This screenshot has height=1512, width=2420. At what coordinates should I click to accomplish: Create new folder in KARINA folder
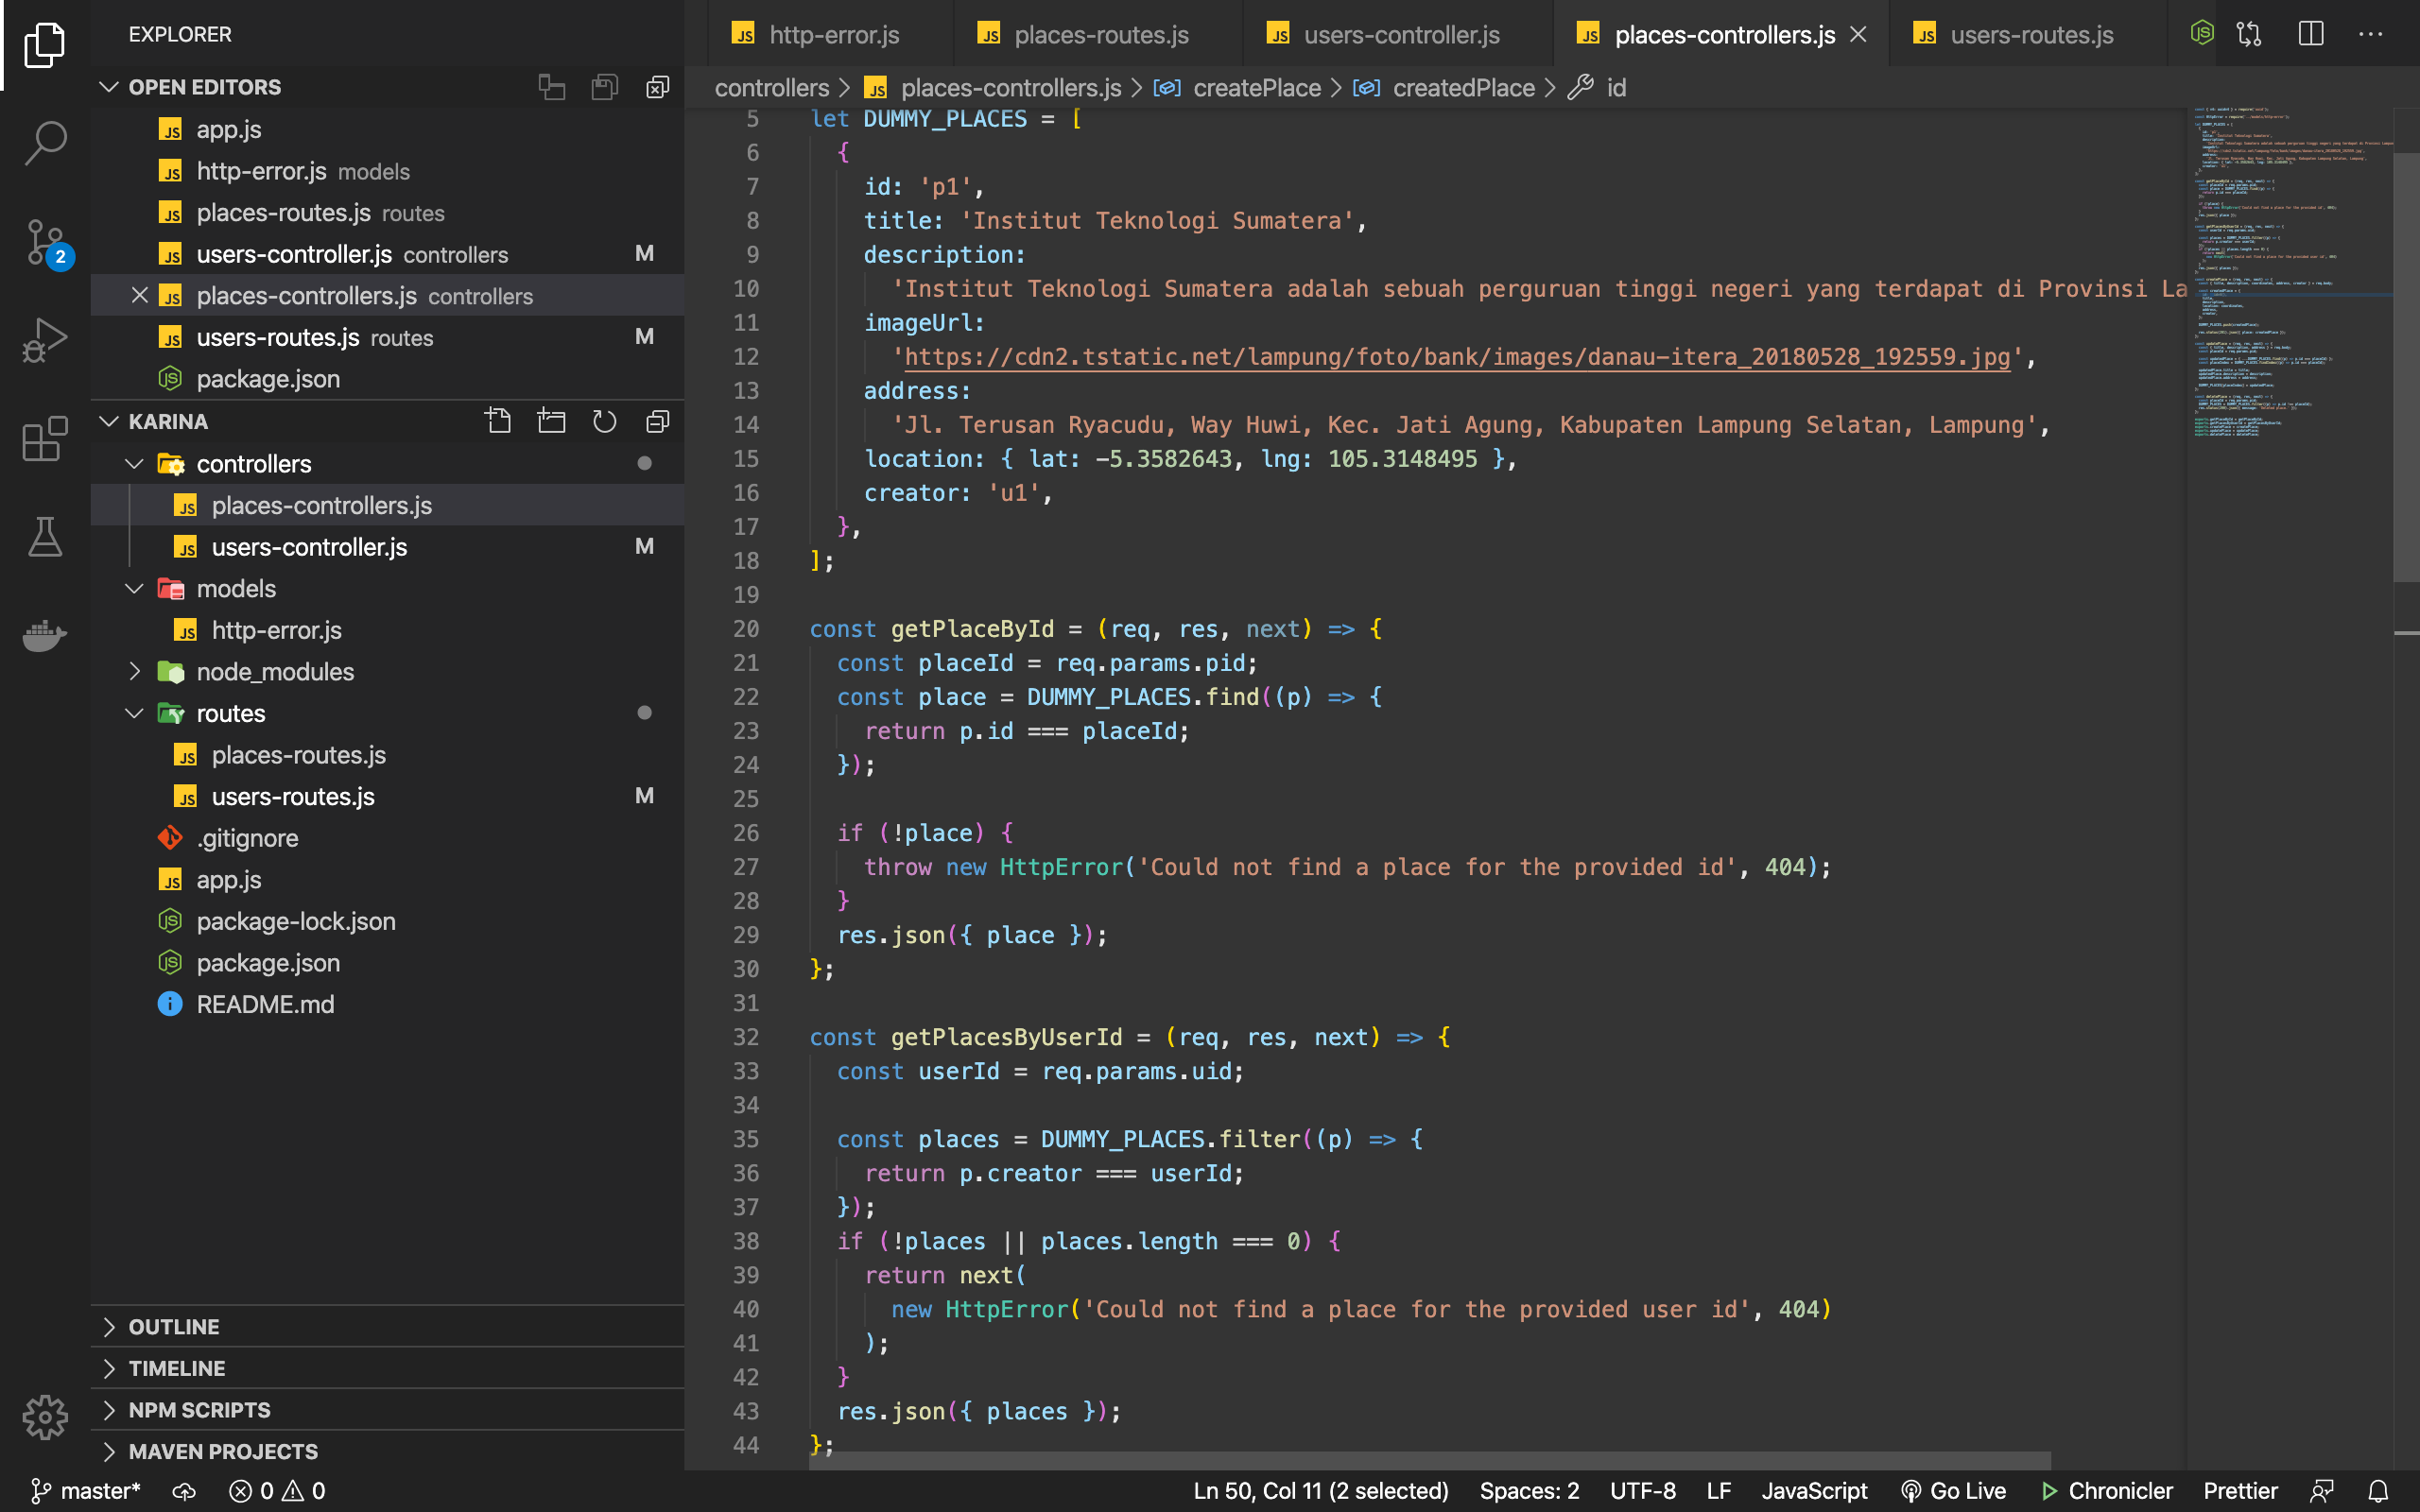[551, 421]
